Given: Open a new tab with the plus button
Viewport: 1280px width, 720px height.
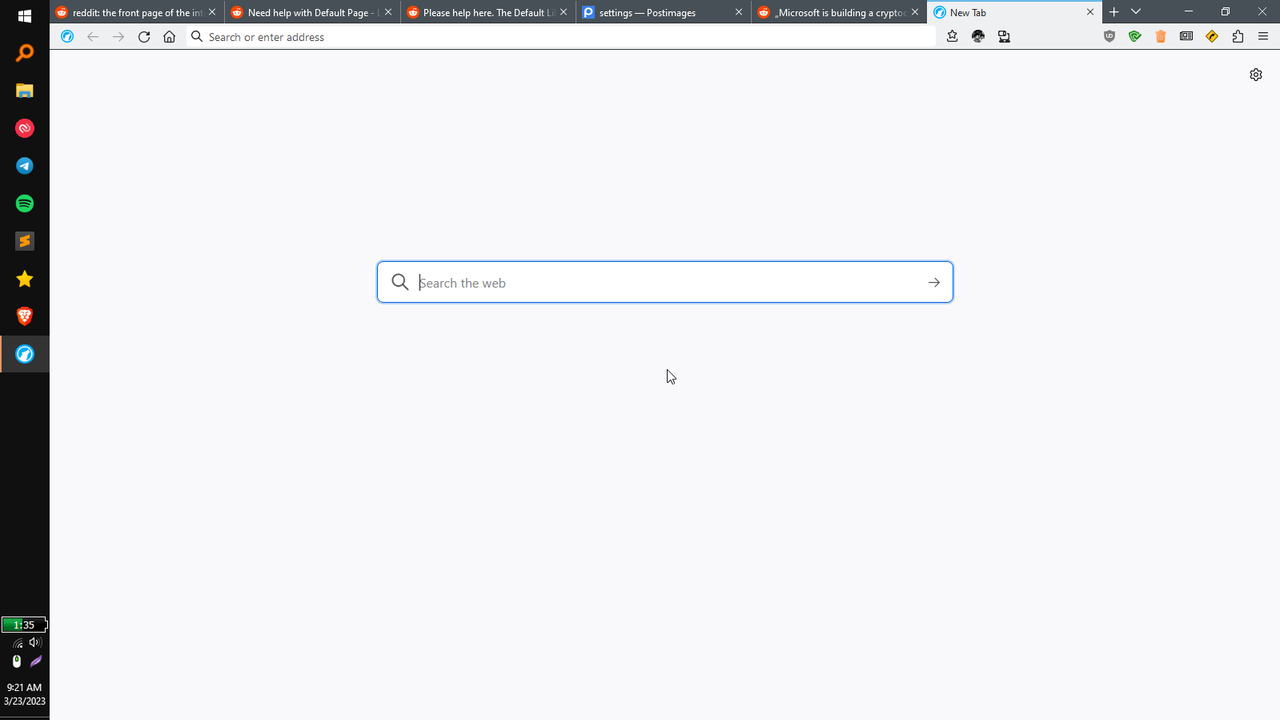Looking at the screenshot, I should coord(1113,12).
